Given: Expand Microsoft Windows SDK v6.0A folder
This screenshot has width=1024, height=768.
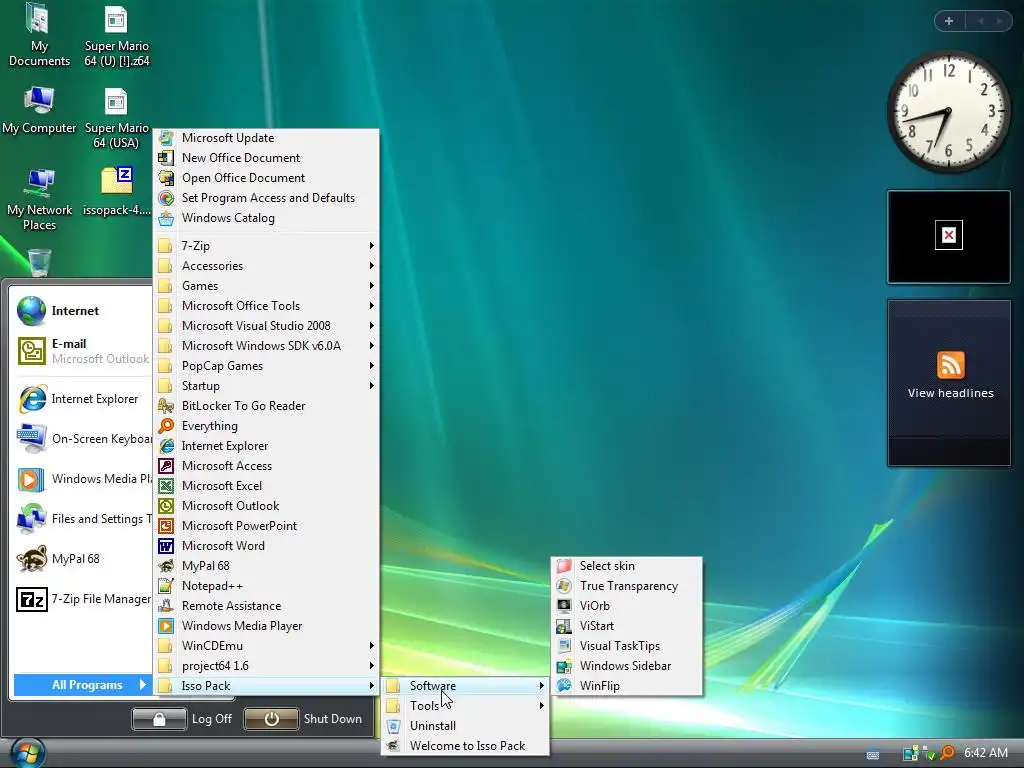Looking at the screenshot, I should coord(266,345).
